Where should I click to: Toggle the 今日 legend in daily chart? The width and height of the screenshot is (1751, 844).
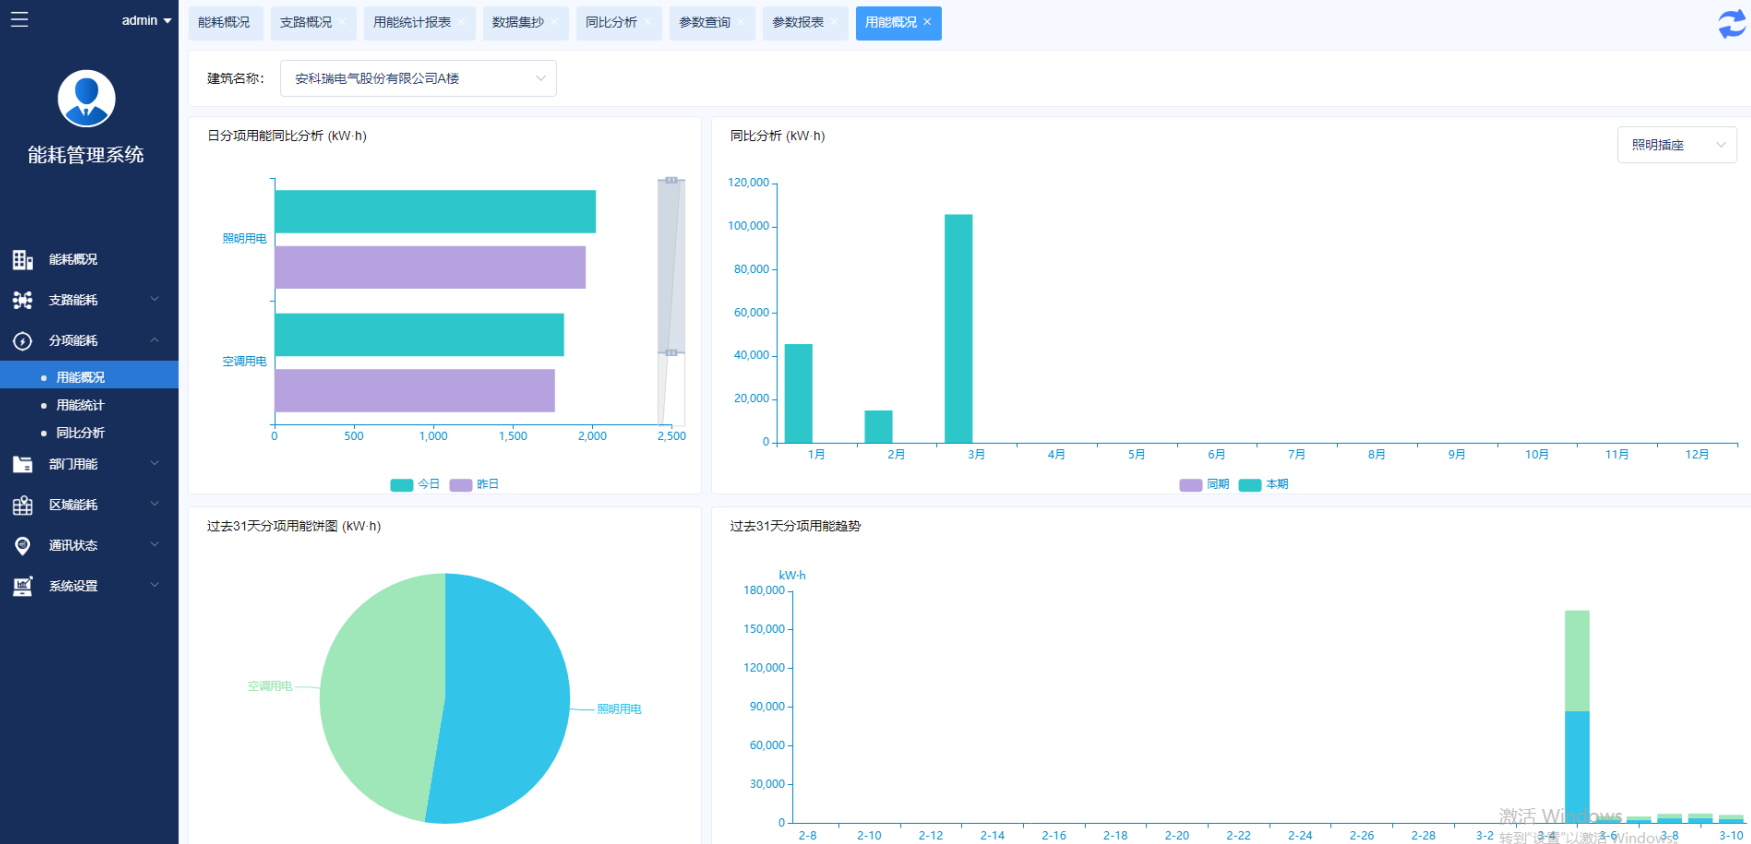[x=415, y=484]
